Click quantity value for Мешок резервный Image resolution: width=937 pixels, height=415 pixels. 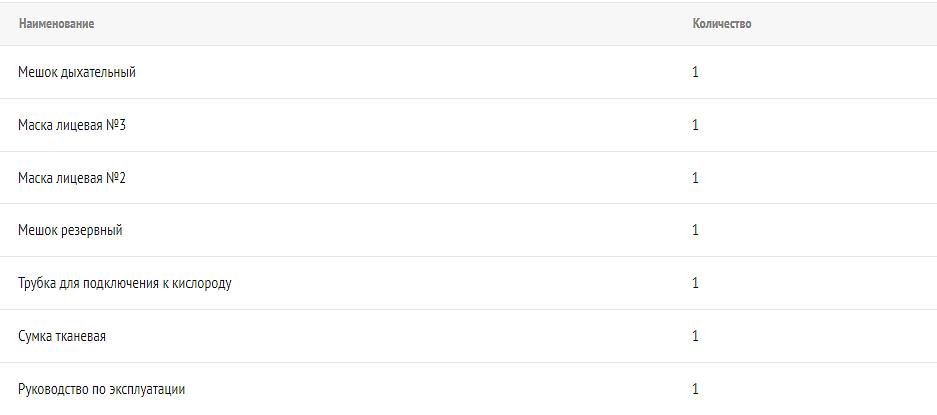[695, 230]
